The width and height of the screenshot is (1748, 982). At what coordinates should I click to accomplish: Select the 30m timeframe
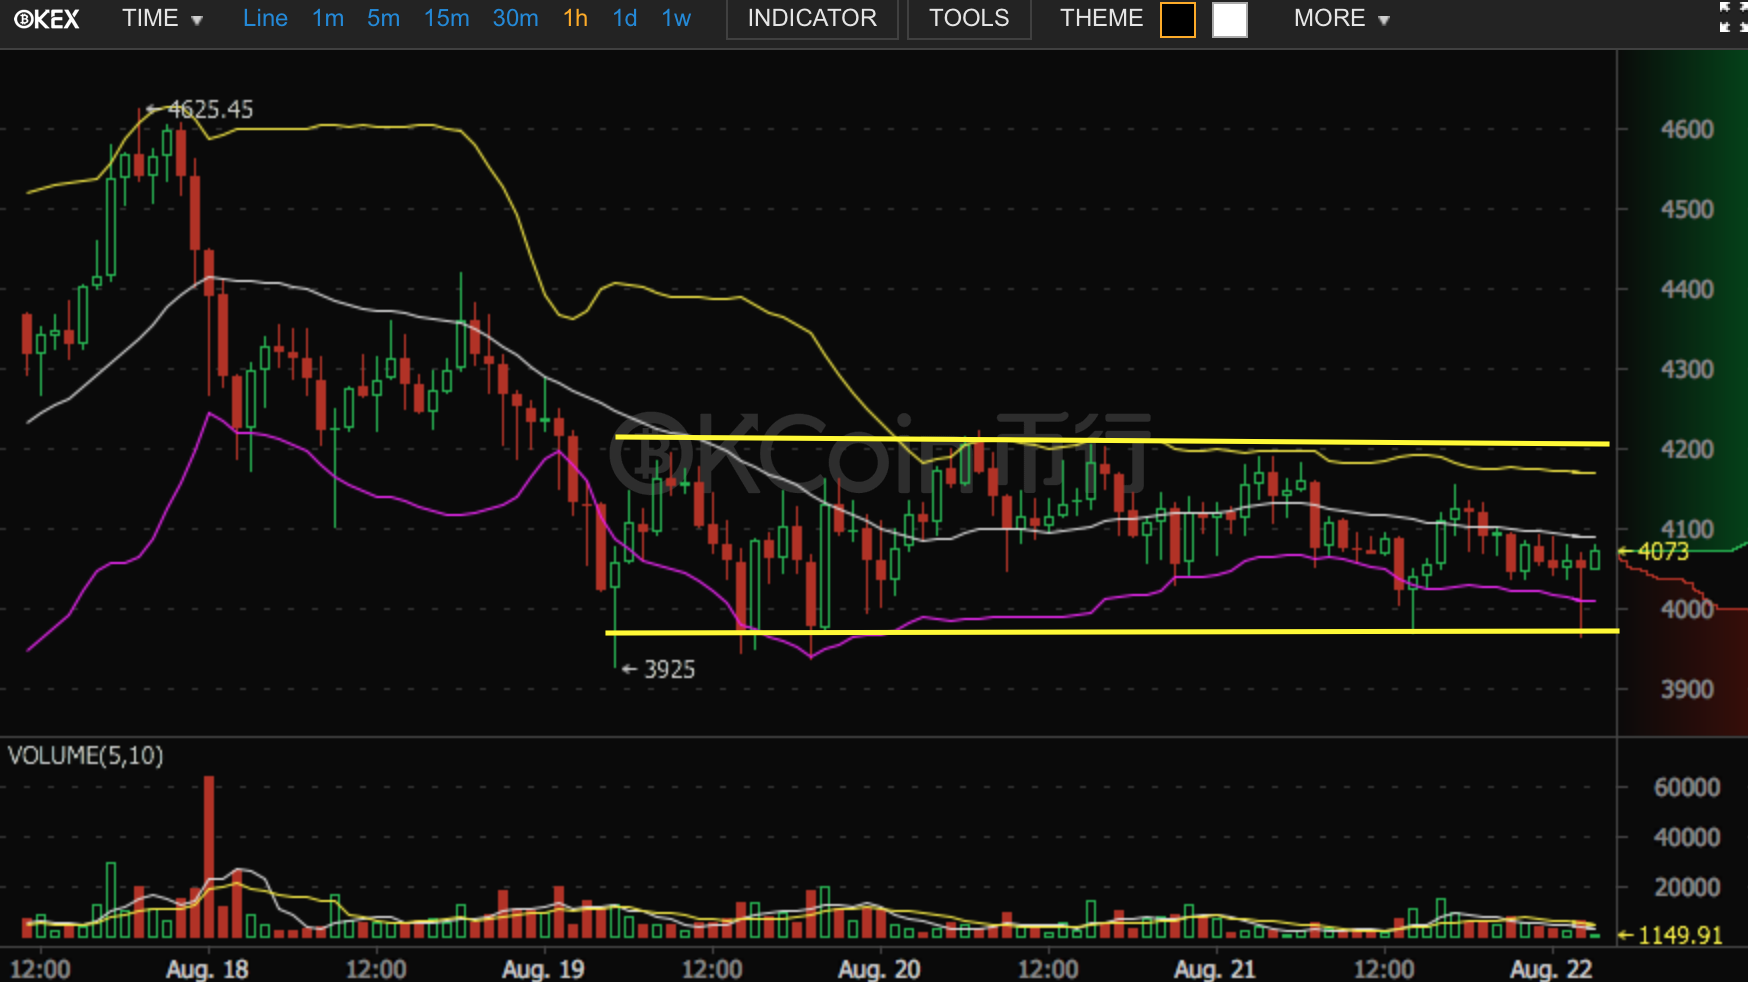click(515, 19)
